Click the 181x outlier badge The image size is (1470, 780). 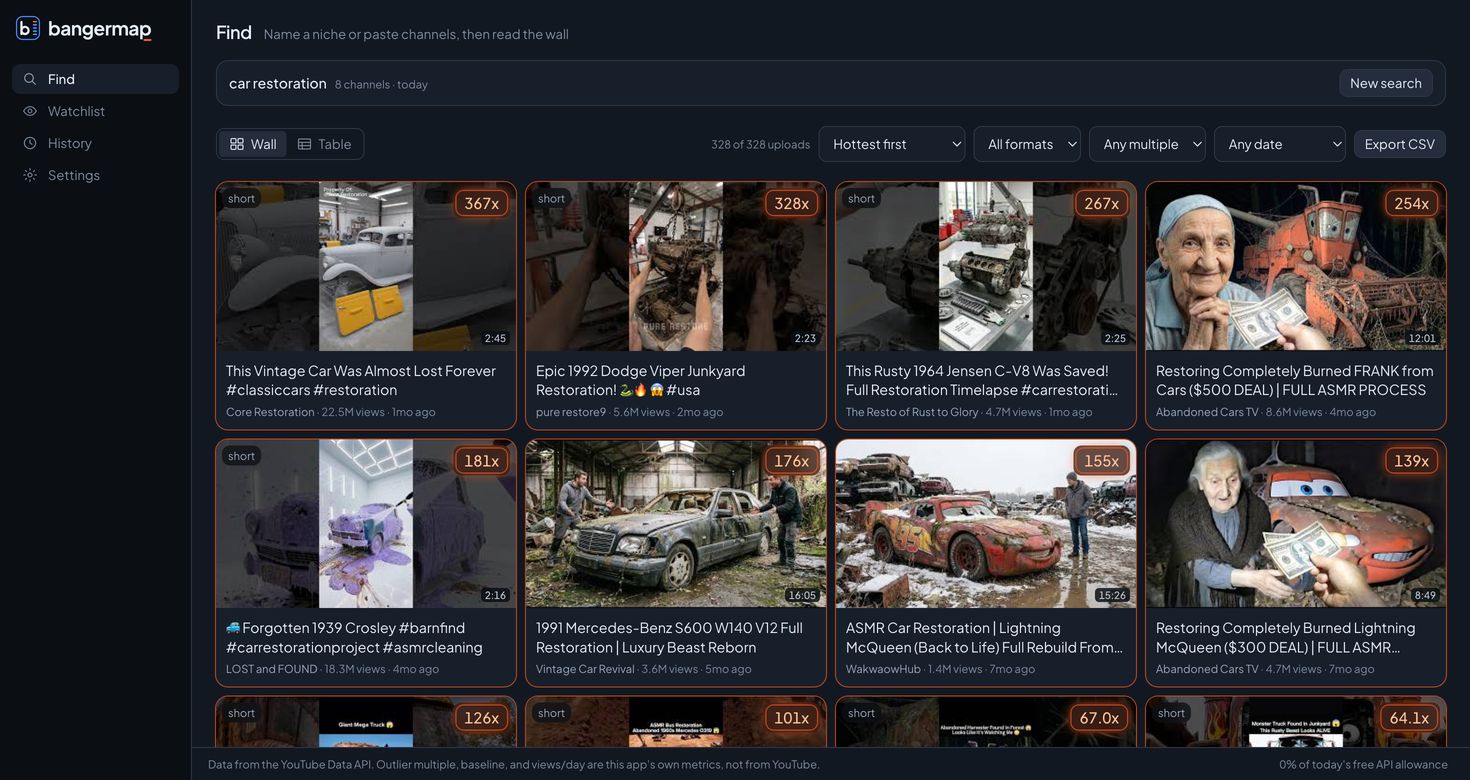(x=482, y=461)
